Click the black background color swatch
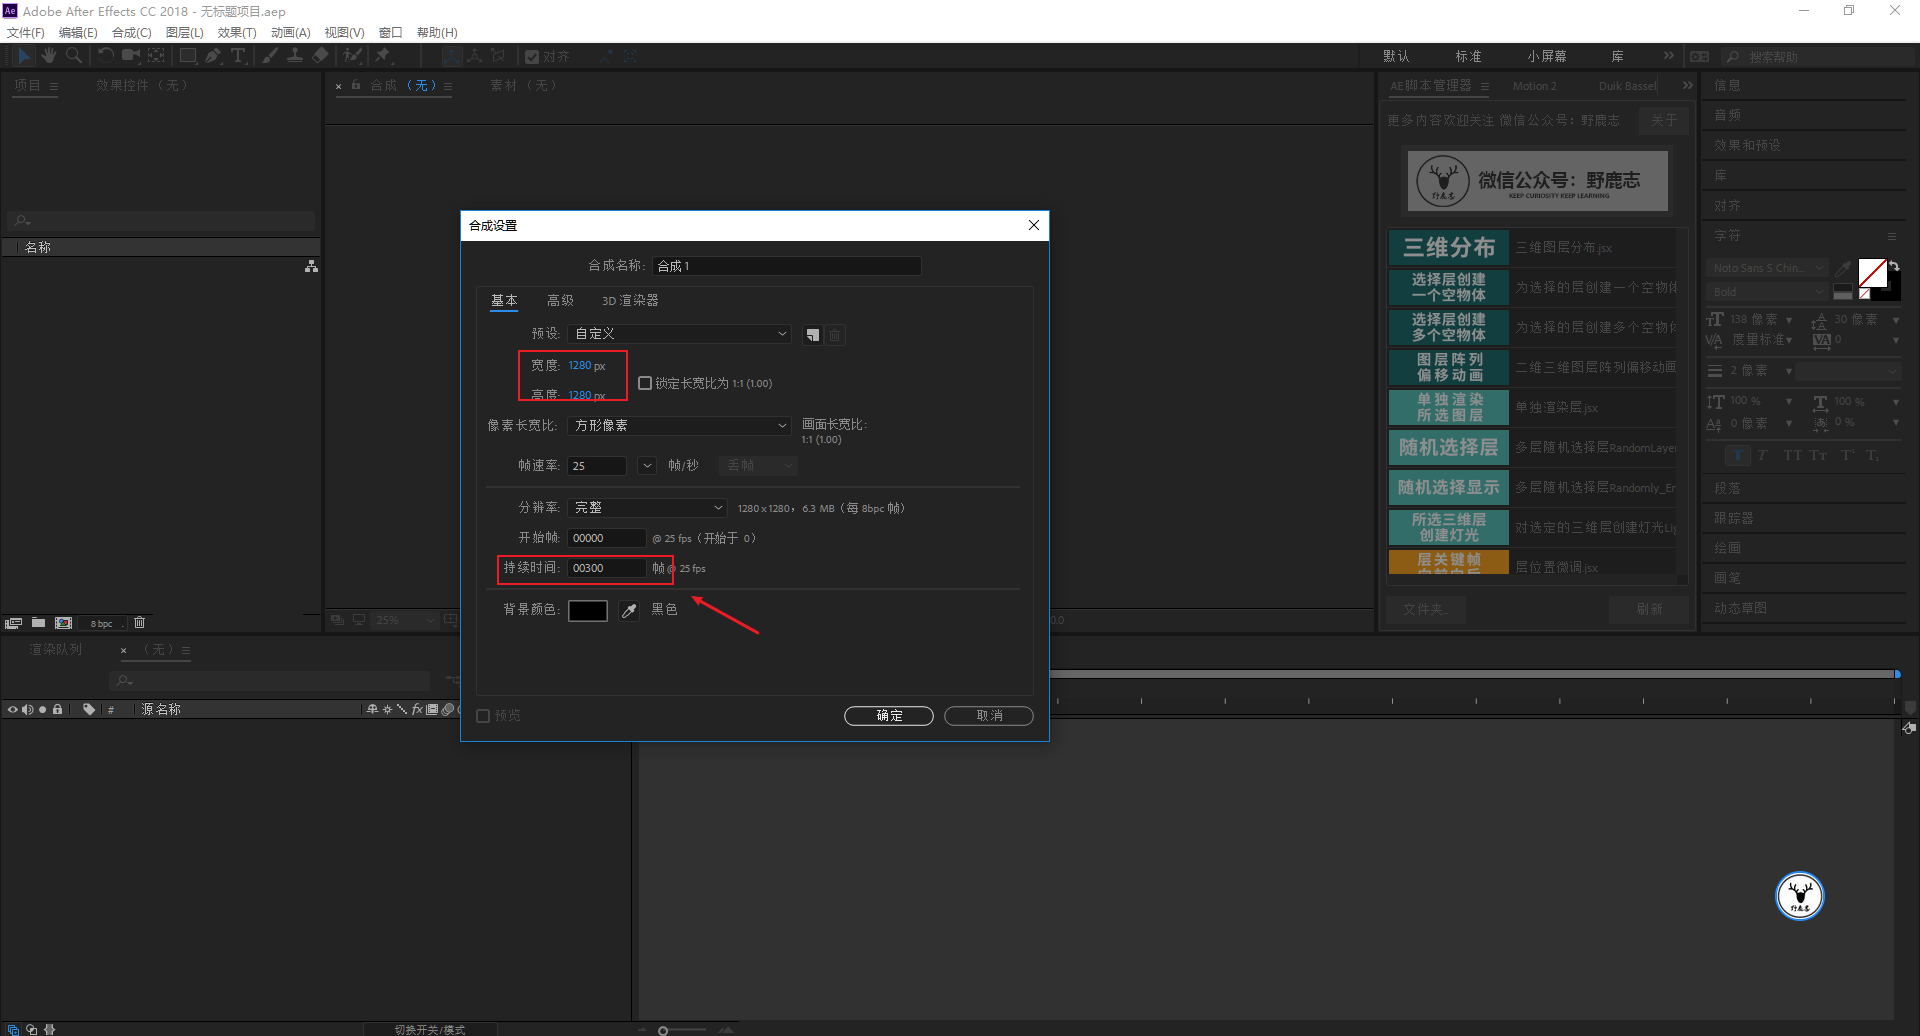 pos(588,611)
